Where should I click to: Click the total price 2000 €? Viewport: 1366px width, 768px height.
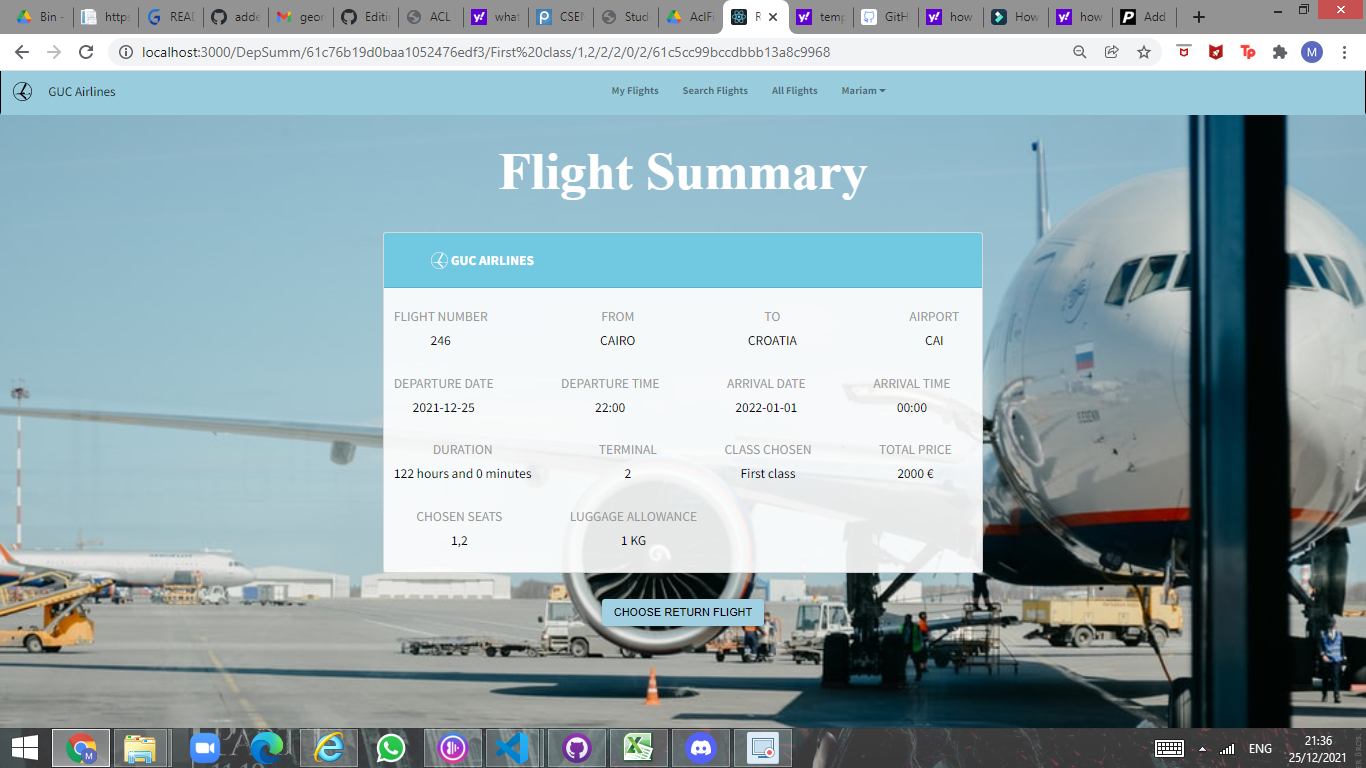[x=915, y=474]
